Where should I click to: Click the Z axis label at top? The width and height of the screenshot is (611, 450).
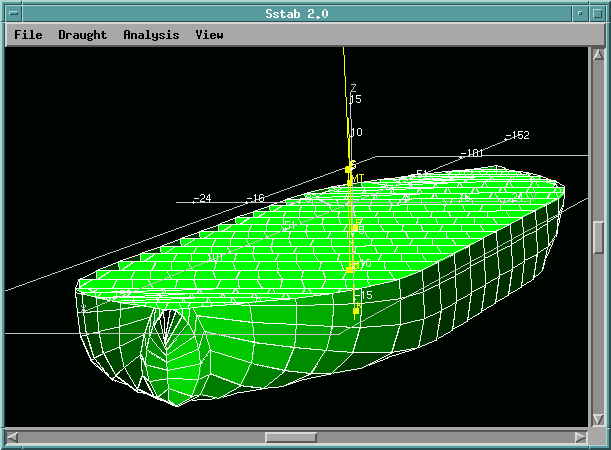[x=353, y=88]
